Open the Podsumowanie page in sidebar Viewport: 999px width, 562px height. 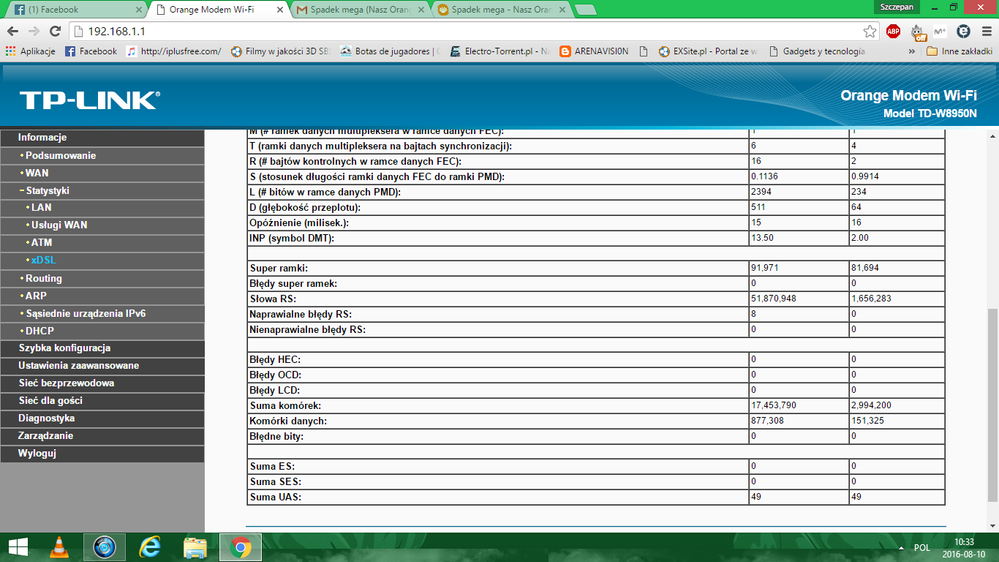(60, 156)
